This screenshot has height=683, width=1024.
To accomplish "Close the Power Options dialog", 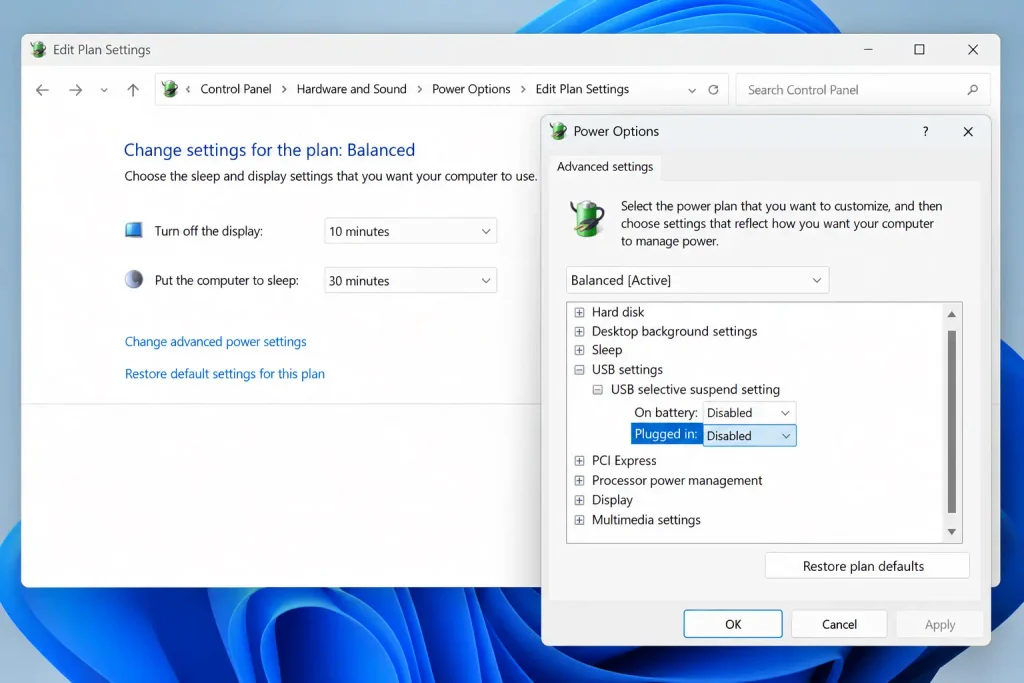I will coord(968,132).
